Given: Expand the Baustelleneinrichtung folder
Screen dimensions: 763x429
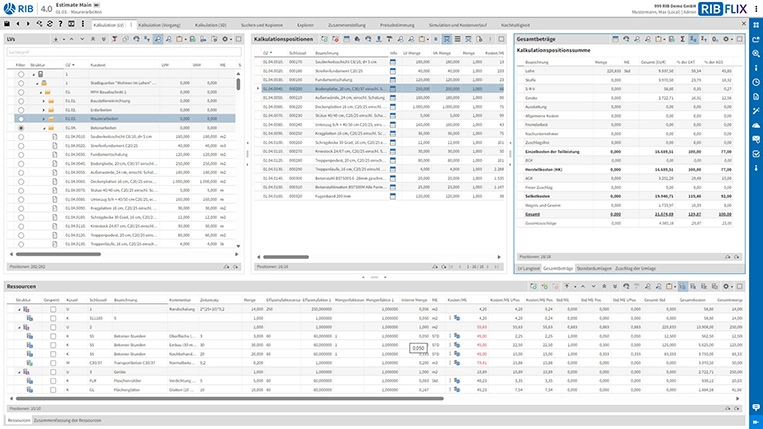Looking at the screenshot, I should tap(44, 101).
